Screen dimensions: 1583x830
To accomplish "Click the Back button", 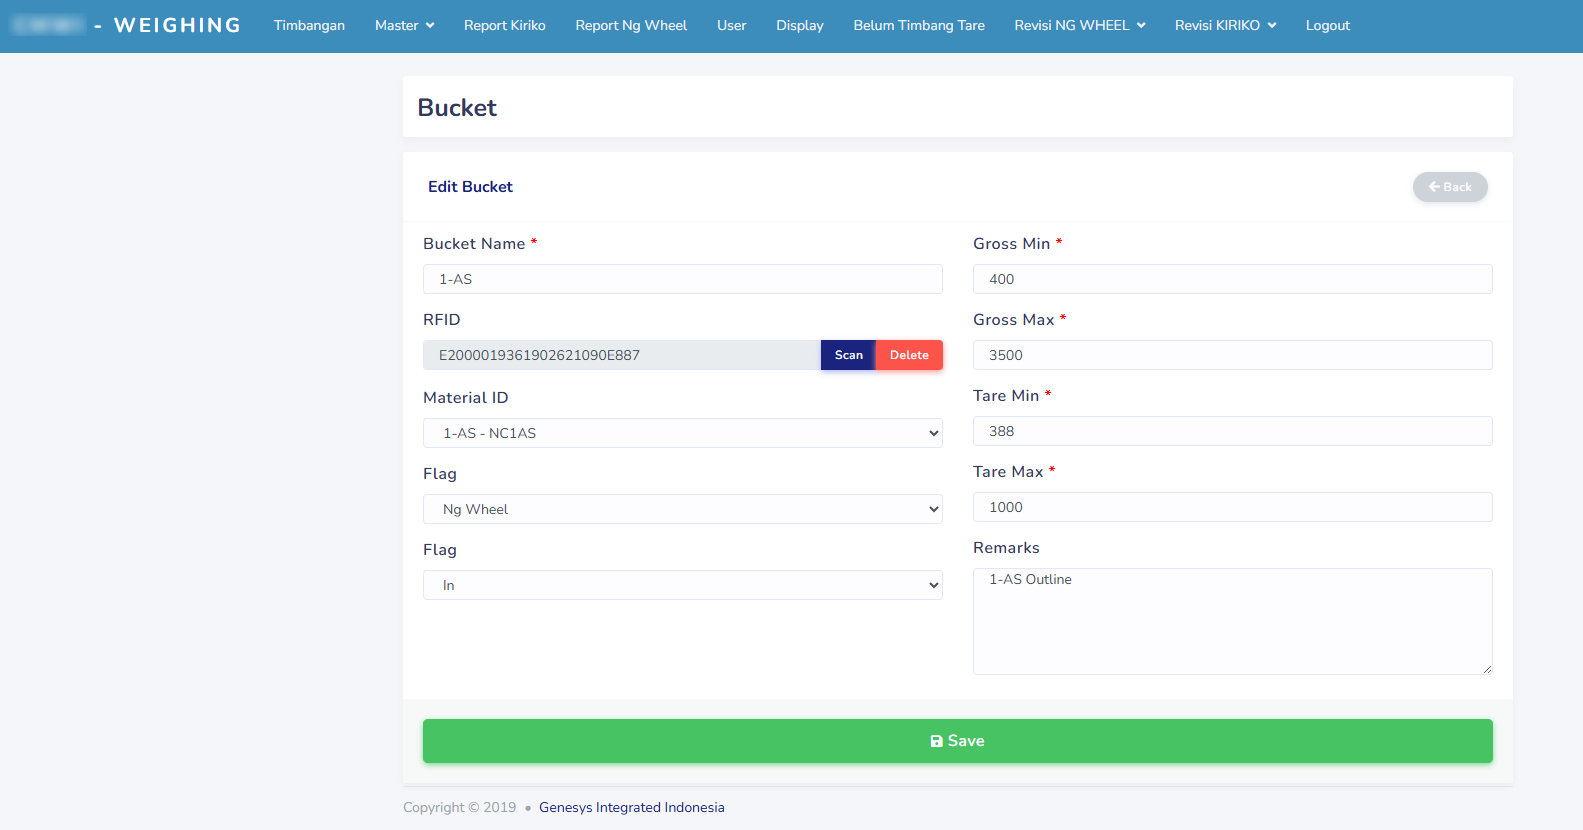I will (1450, 187).
